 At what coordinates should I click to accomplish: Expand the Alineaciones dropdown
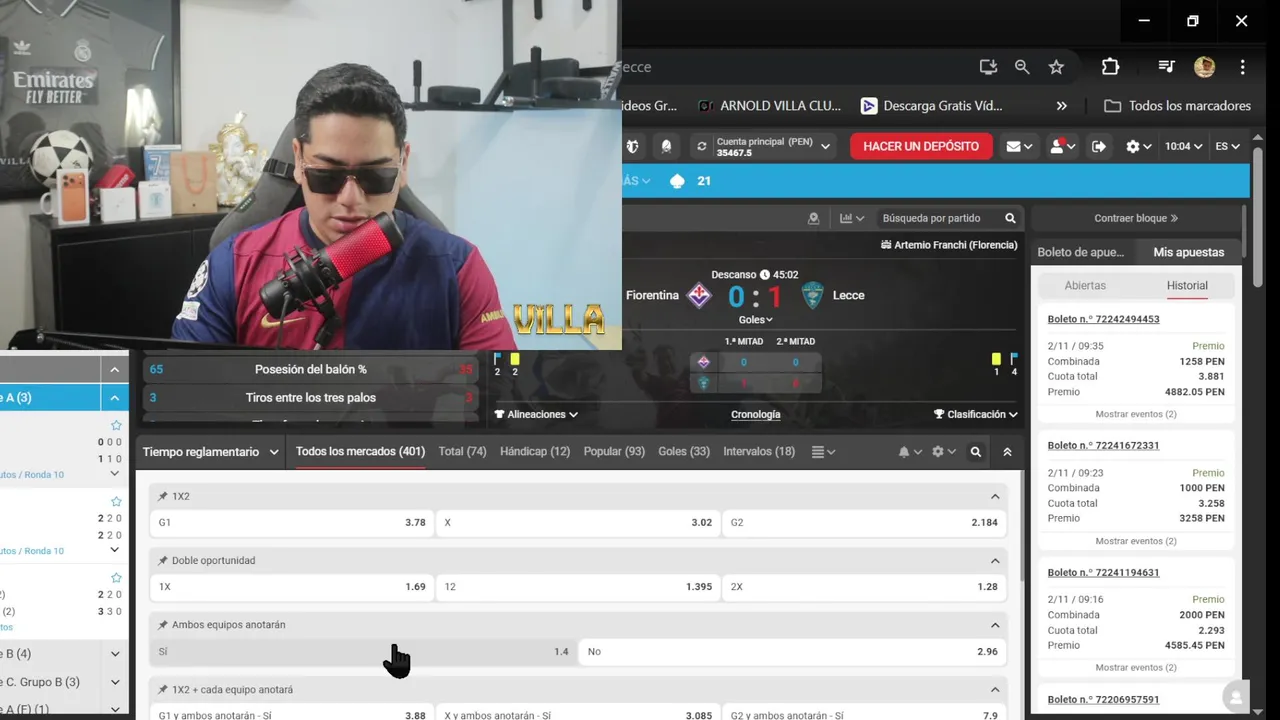pos(536,414)
